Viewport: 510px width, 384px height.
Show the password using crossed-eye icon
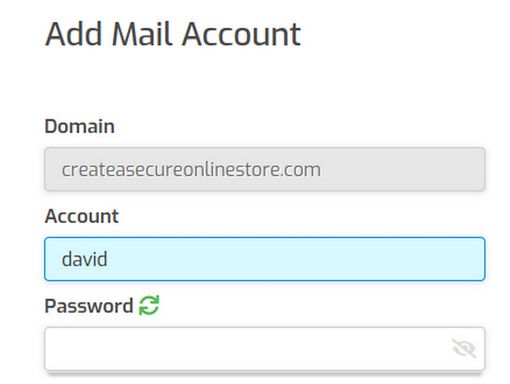(464, 348)
